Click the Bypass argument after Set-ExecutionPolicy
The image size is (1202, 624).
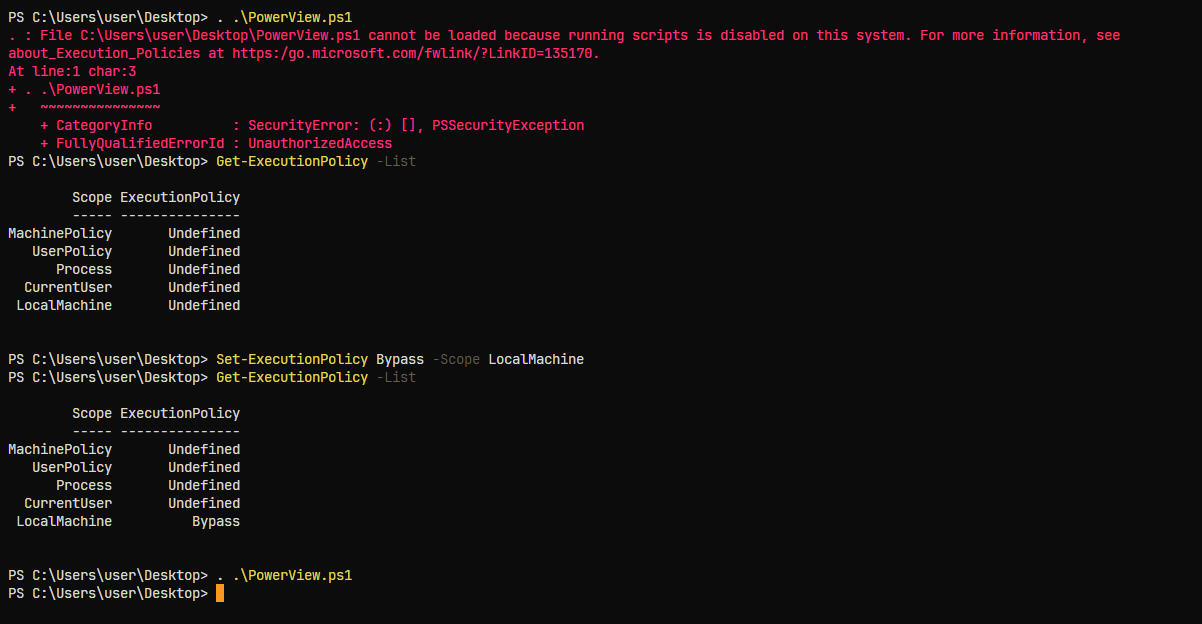[400, 359]
